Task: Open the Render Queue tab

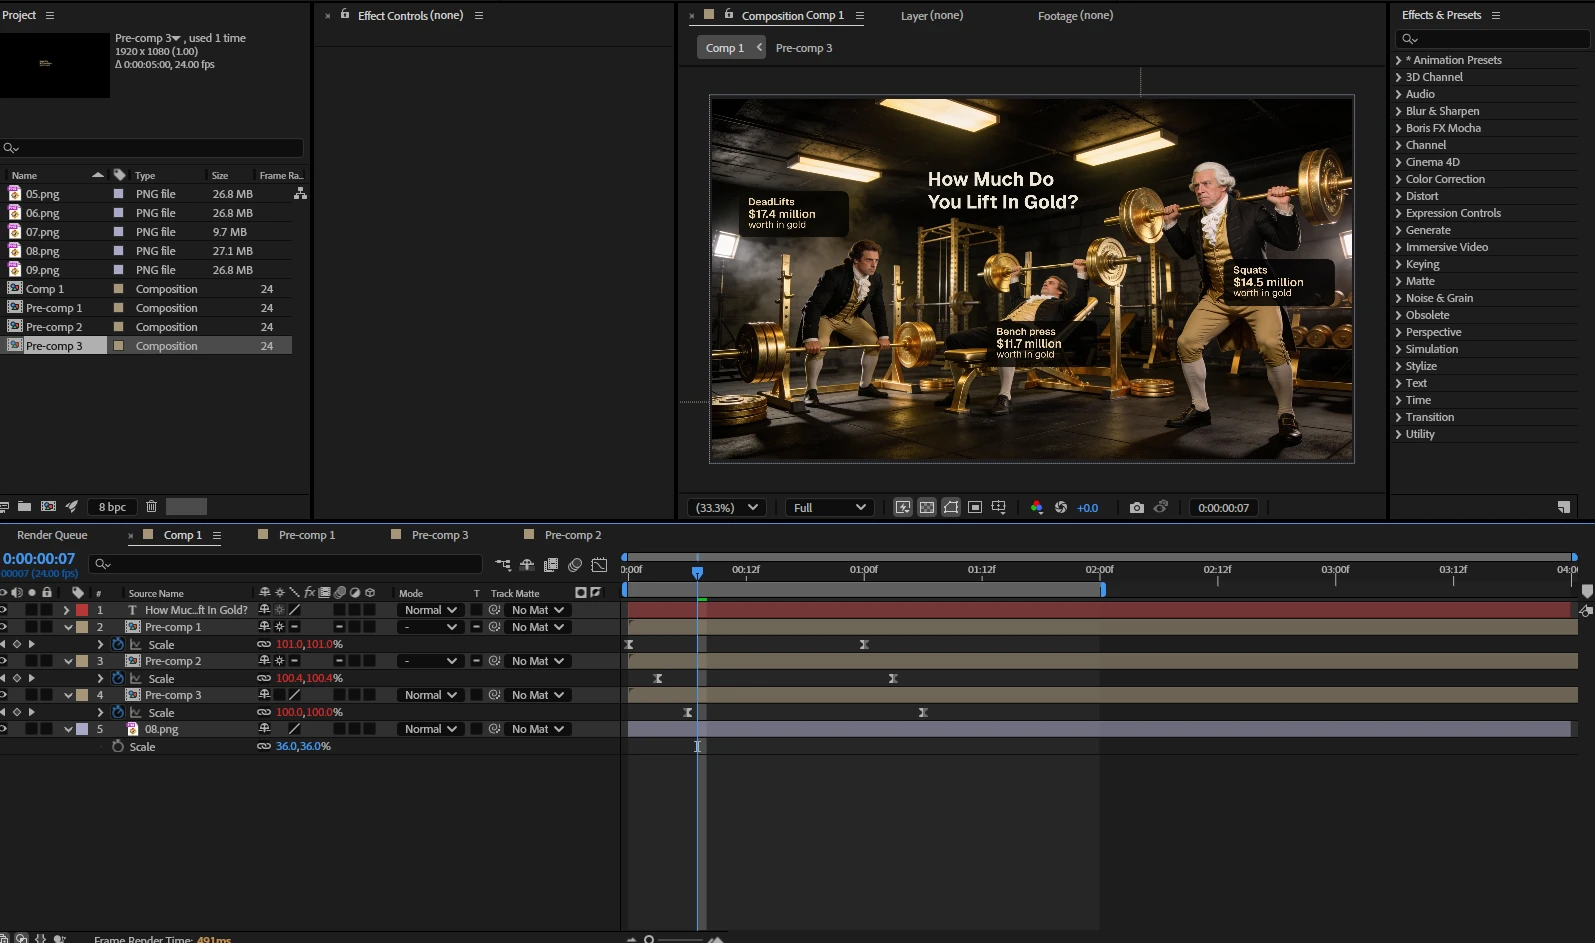Action: (52, 535)
